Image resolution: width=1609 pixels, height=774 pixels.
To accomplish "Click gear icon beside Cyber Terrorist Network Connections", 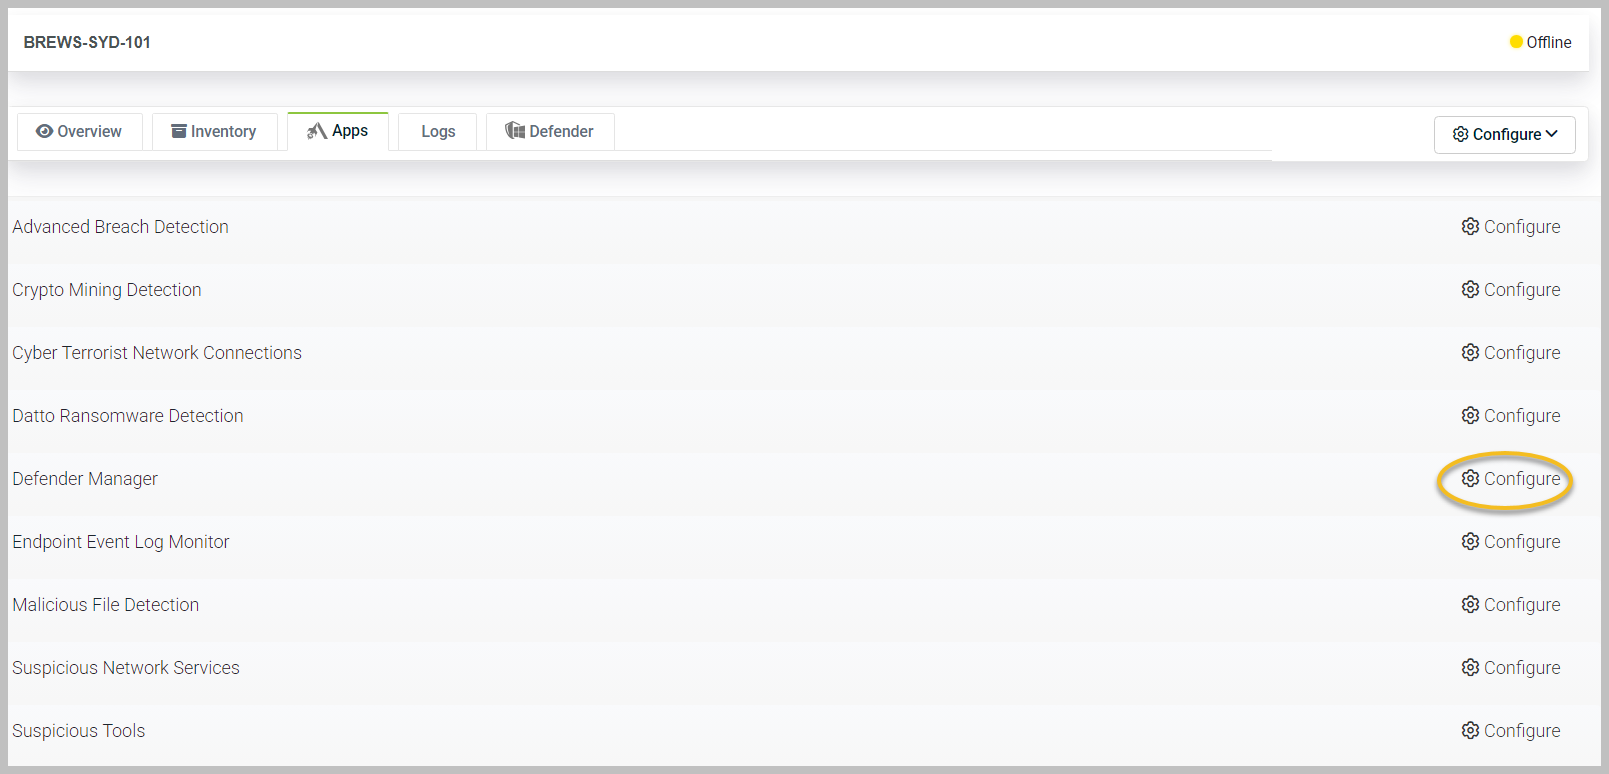I will [x=1469, y=353].
